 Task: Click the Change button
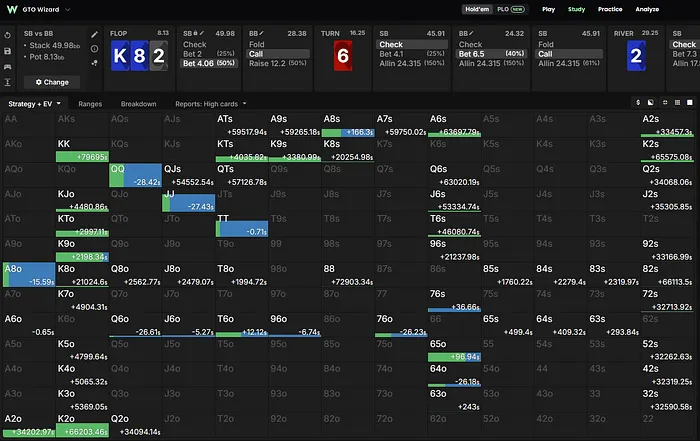click(x=52, y=82)
